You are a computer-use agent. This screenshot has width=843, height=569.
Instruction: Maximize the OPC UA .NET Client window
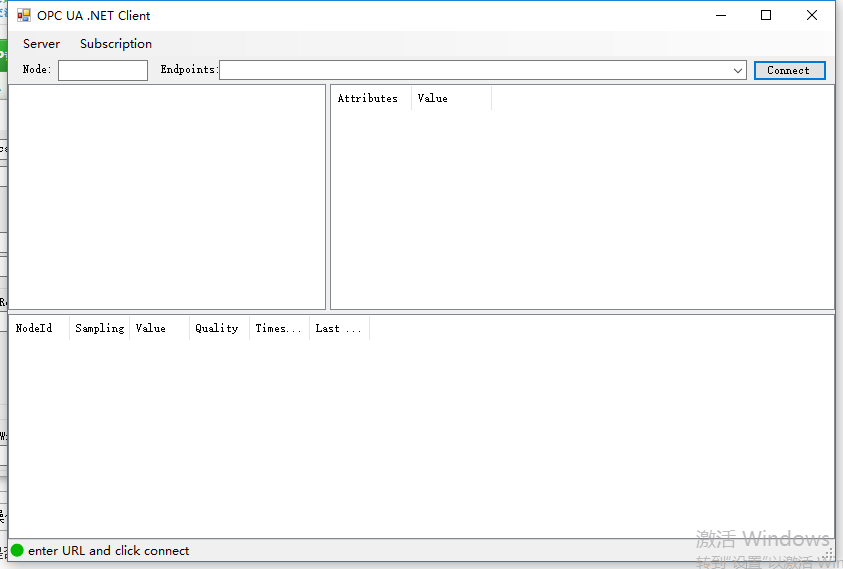point(766,15)
